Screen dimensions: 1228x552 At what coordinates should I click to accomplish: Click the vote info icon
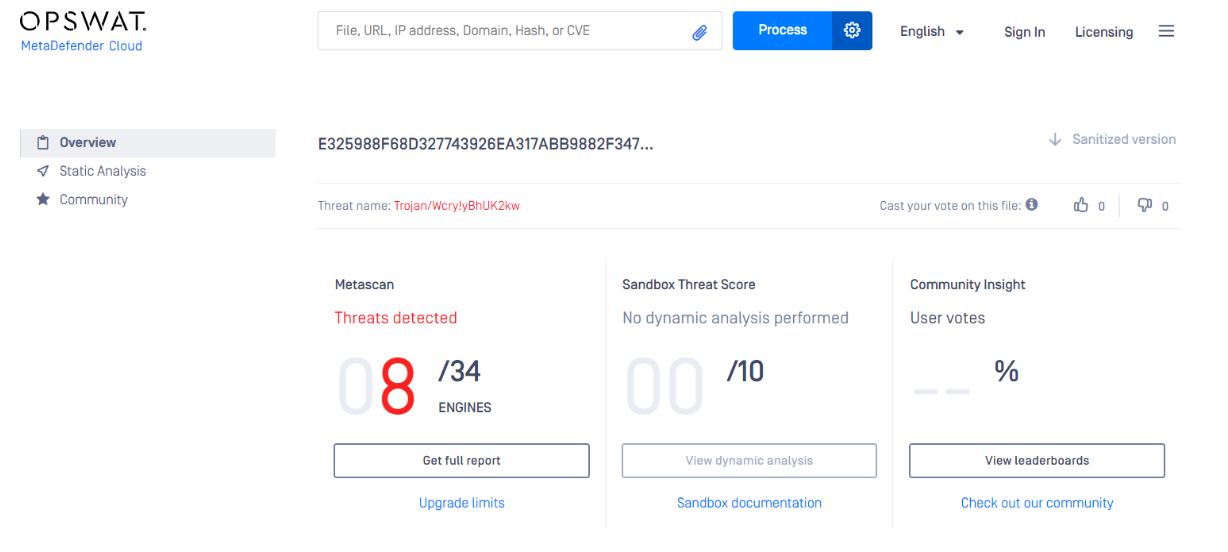(1032, 204)
